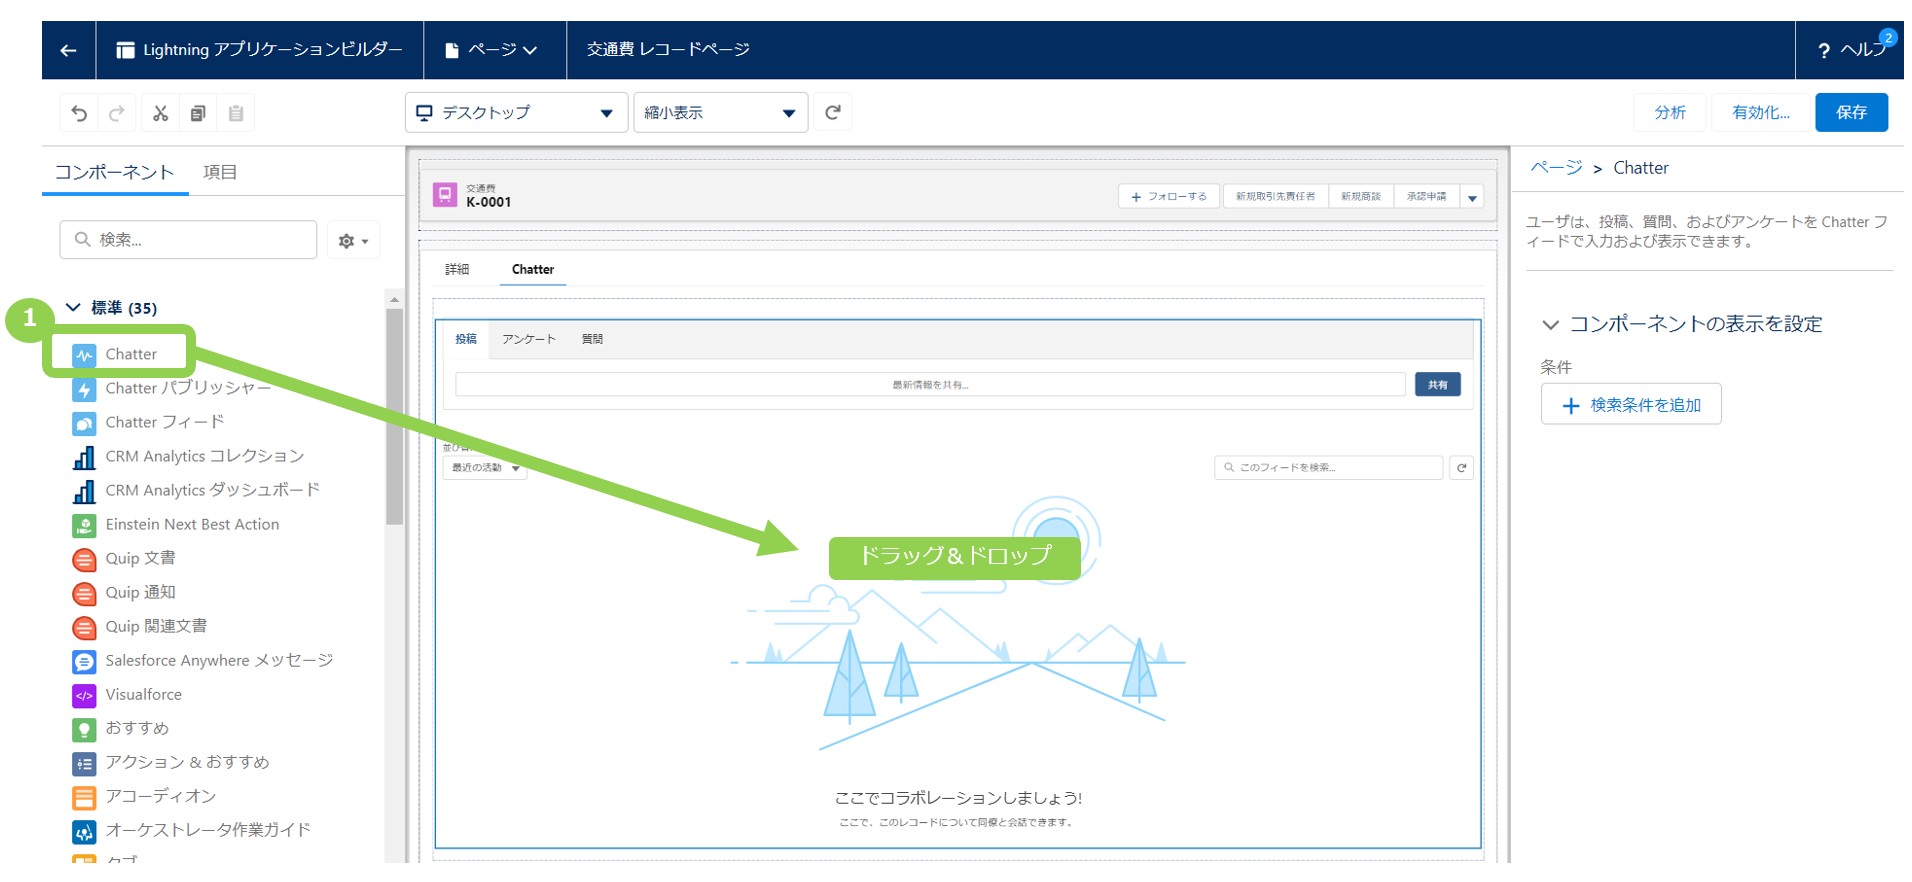Collapse the コンポーネントの表示を設定 section

(x=1550, y=325)
